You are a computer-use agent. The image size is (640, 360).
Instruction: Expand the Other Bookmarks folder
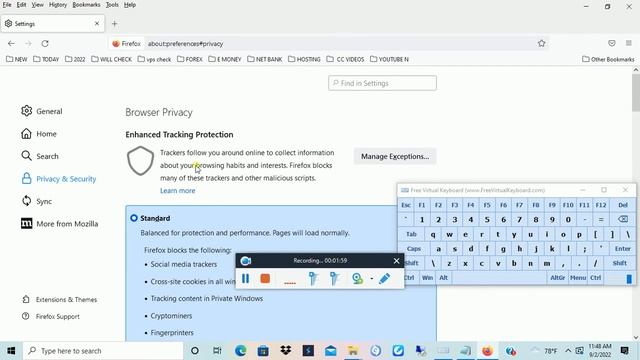click(x=608, y=59)
